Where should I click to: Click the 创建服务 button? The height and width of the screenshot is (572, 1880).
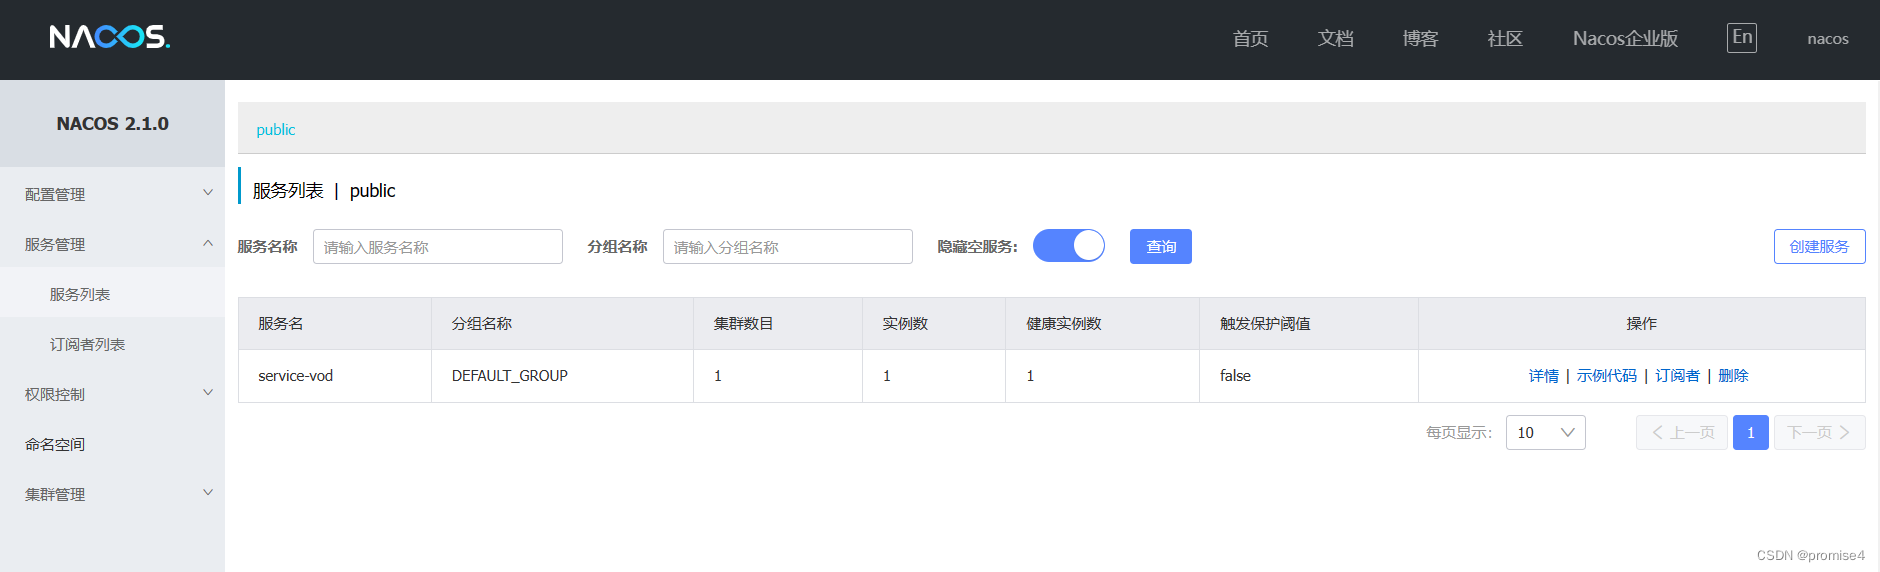(1819, 246)
